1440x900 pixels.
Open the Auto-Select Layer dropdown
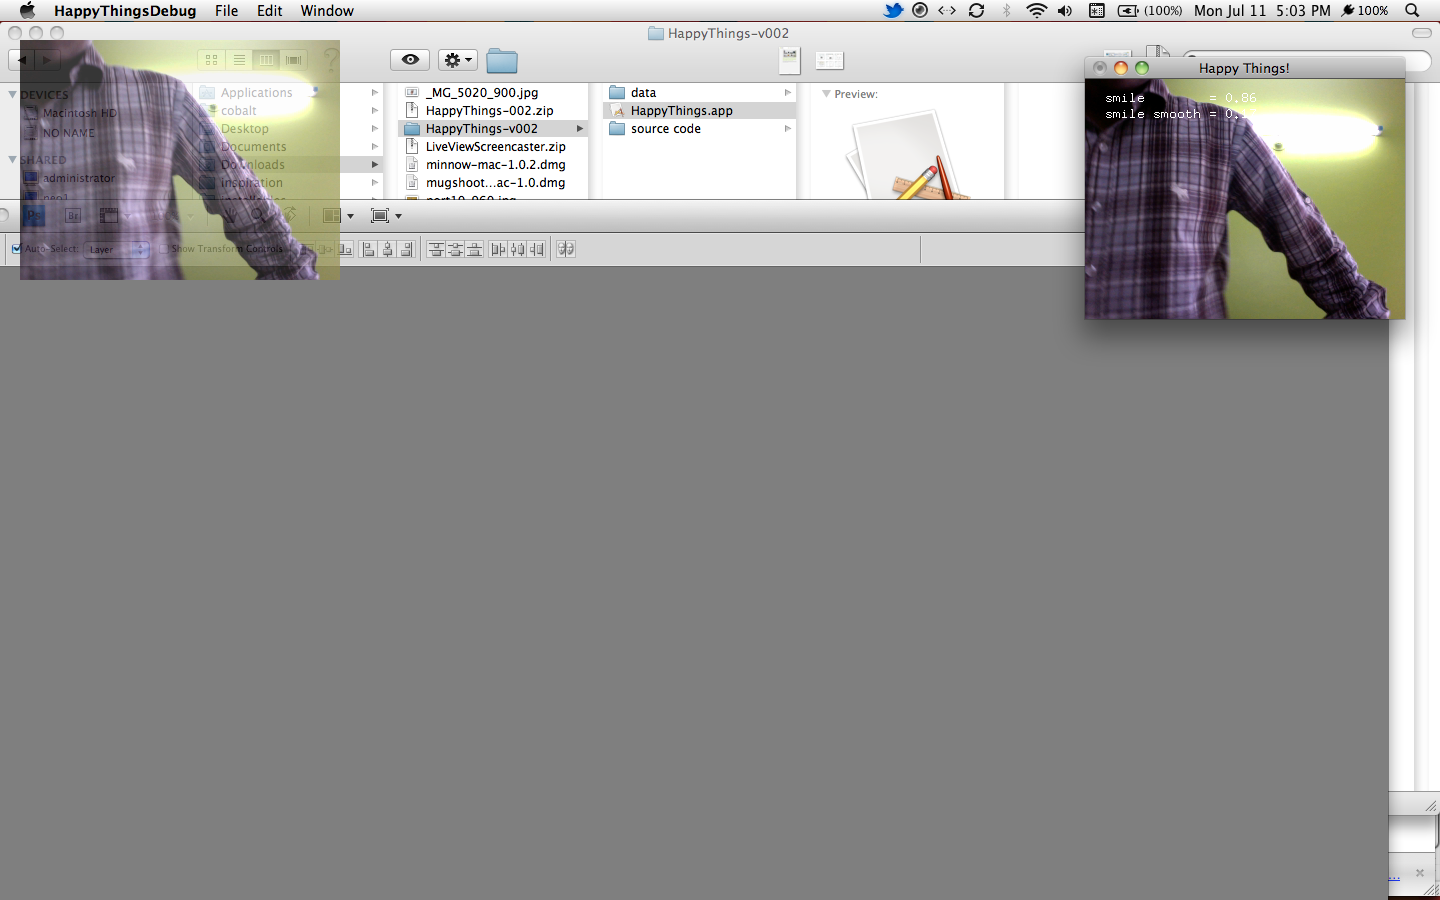[x=116, y=249]
